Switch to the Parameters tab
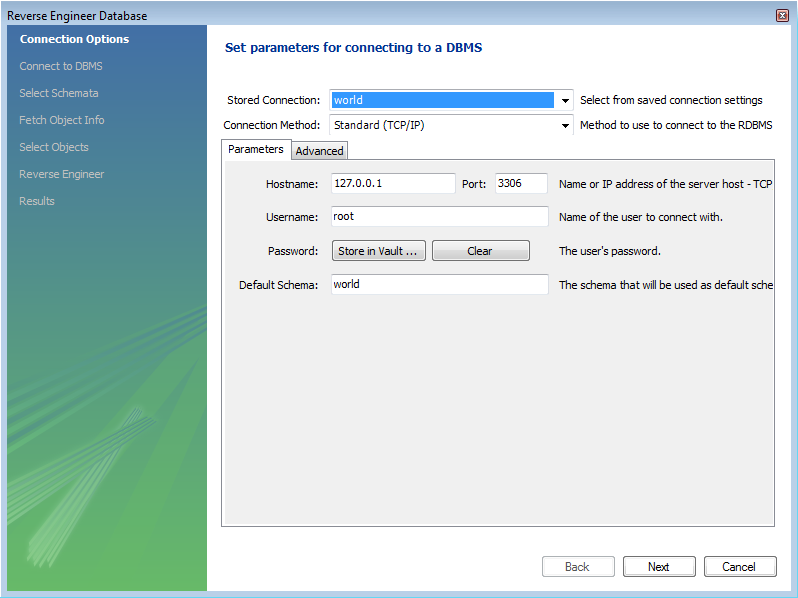This screenshot has height=598, width=798. click(x=256, y=150)
